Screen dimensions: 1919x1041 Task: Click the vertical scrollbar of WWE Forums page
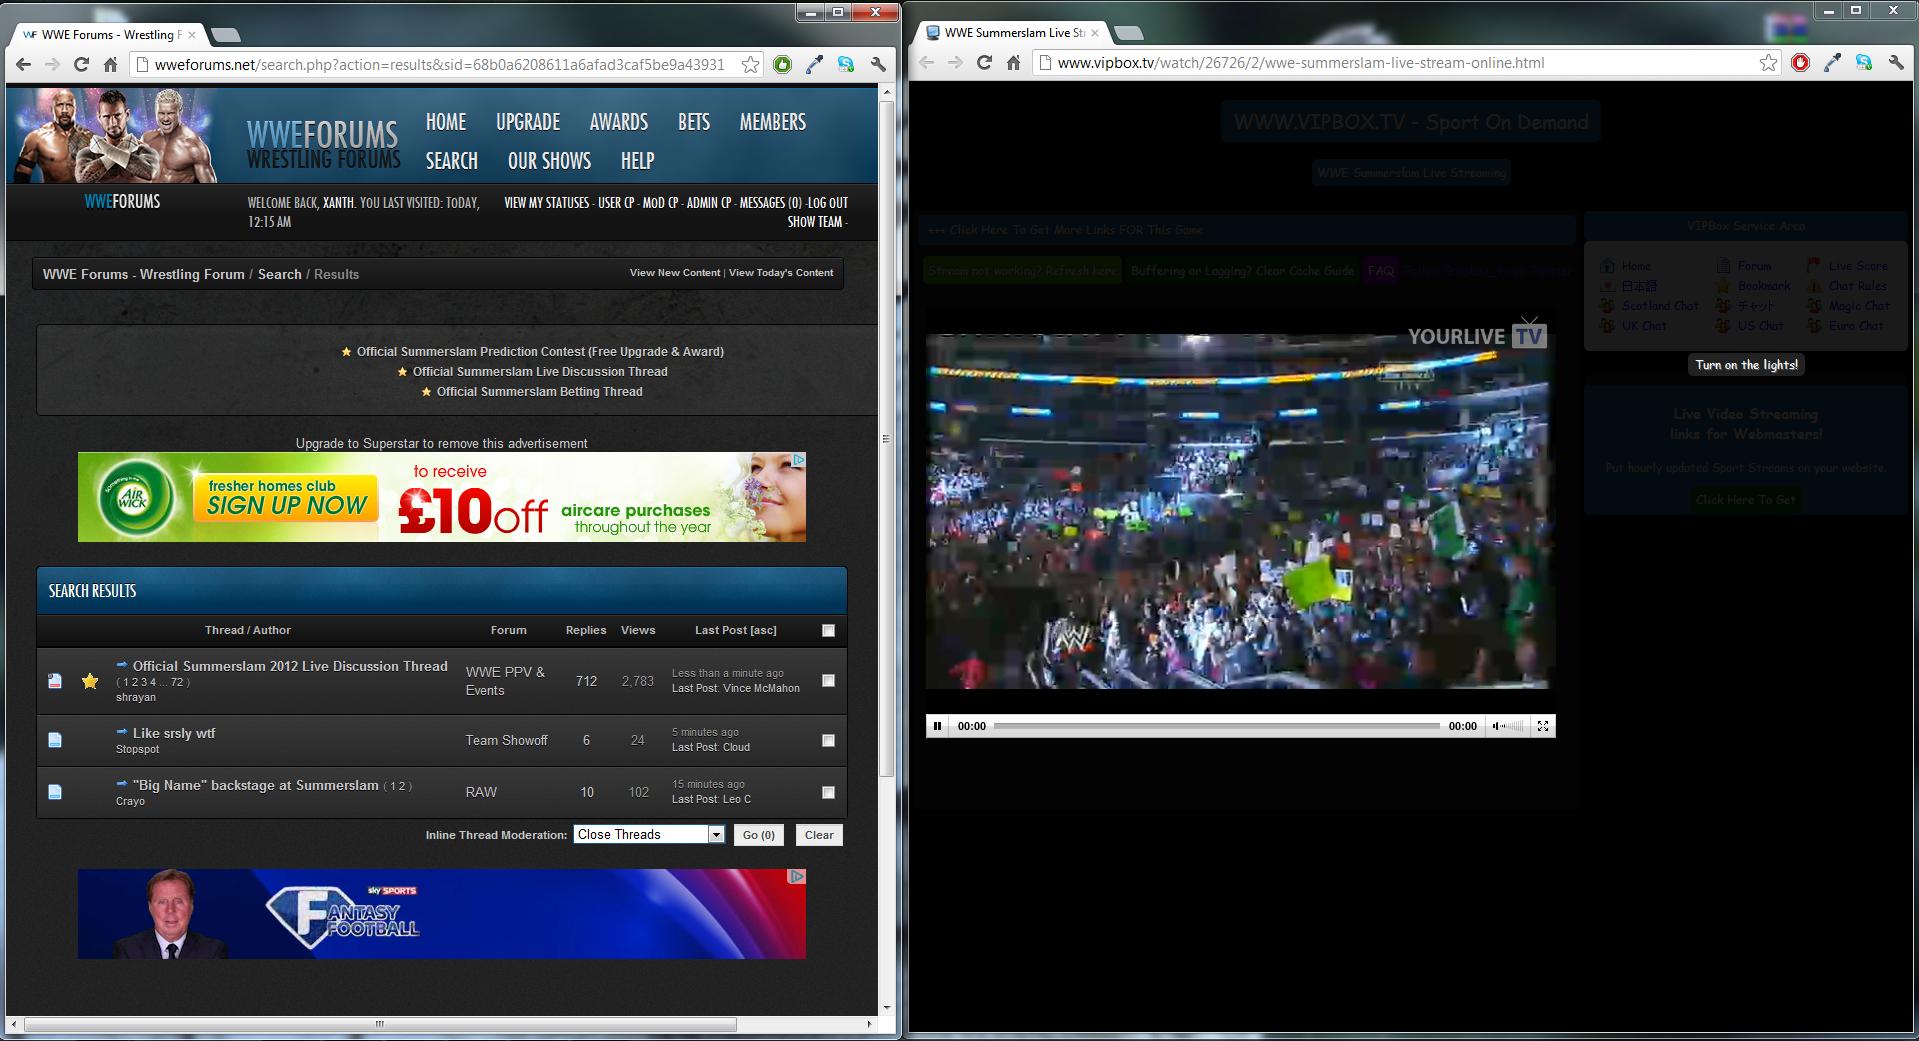[x=886, y=438]
